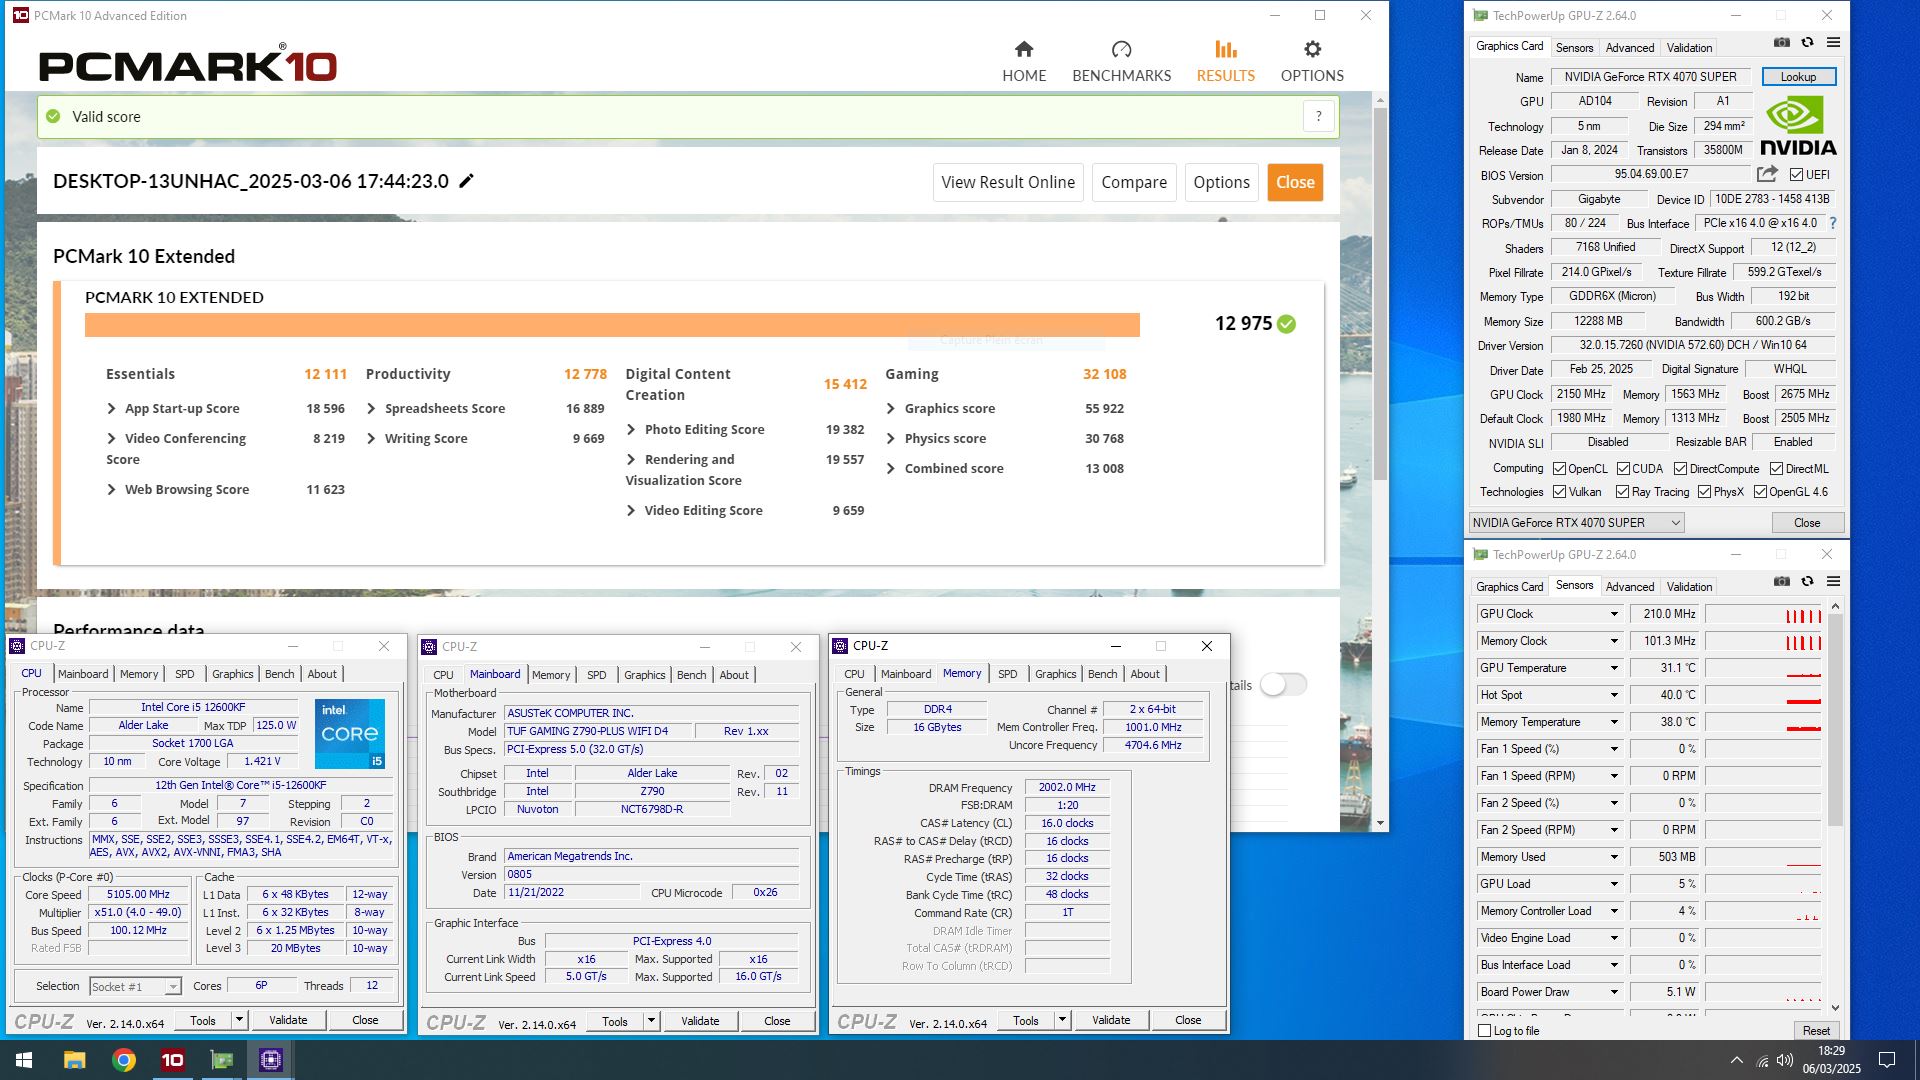
Task: Edit result name with pencil icon
Action: click(x=466, y=181)
